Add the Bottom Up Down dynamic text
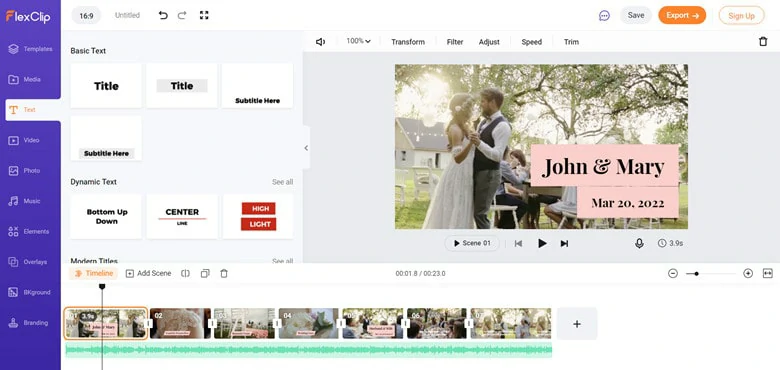 pos(106,216)
